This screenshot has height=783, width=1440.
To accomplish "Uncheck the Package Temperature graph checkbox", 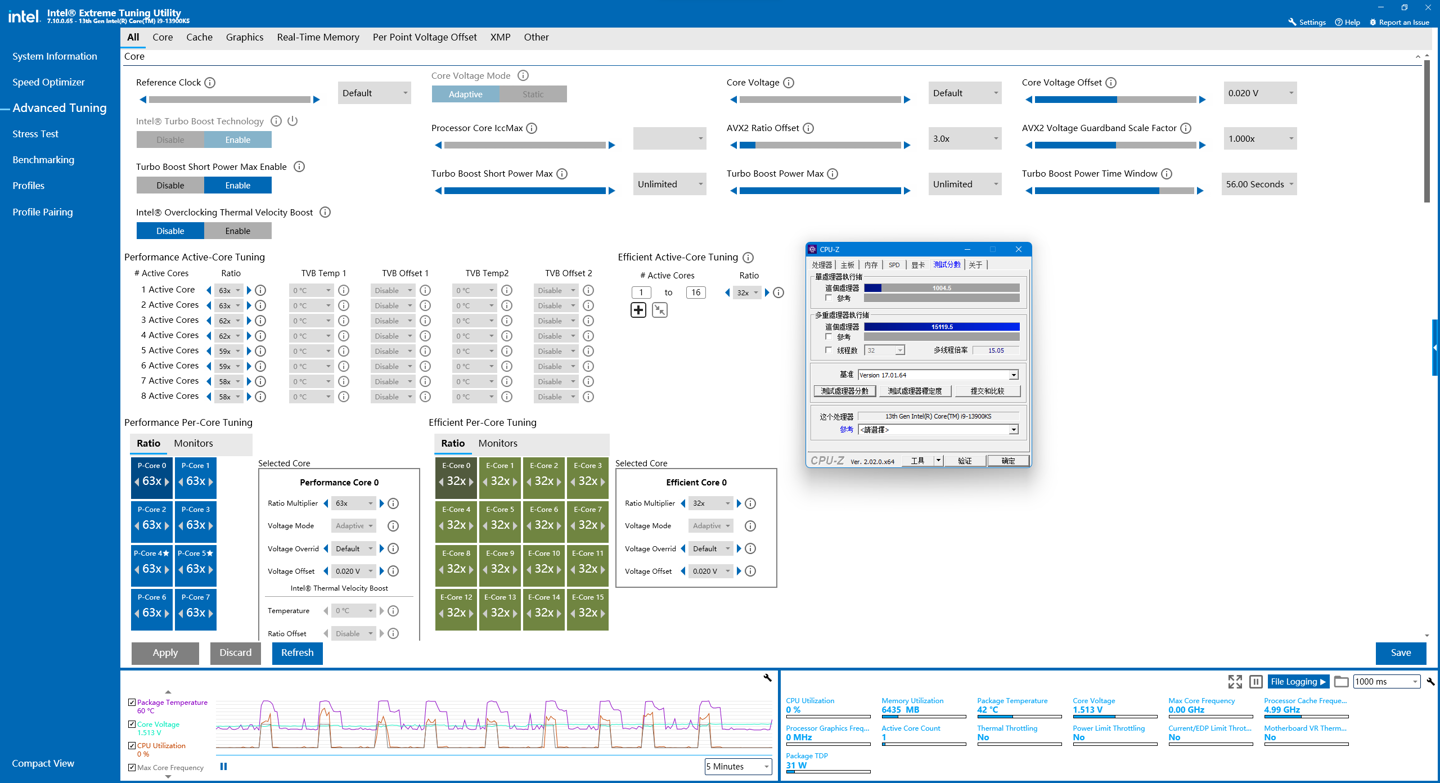I will [x=132, y=703].
